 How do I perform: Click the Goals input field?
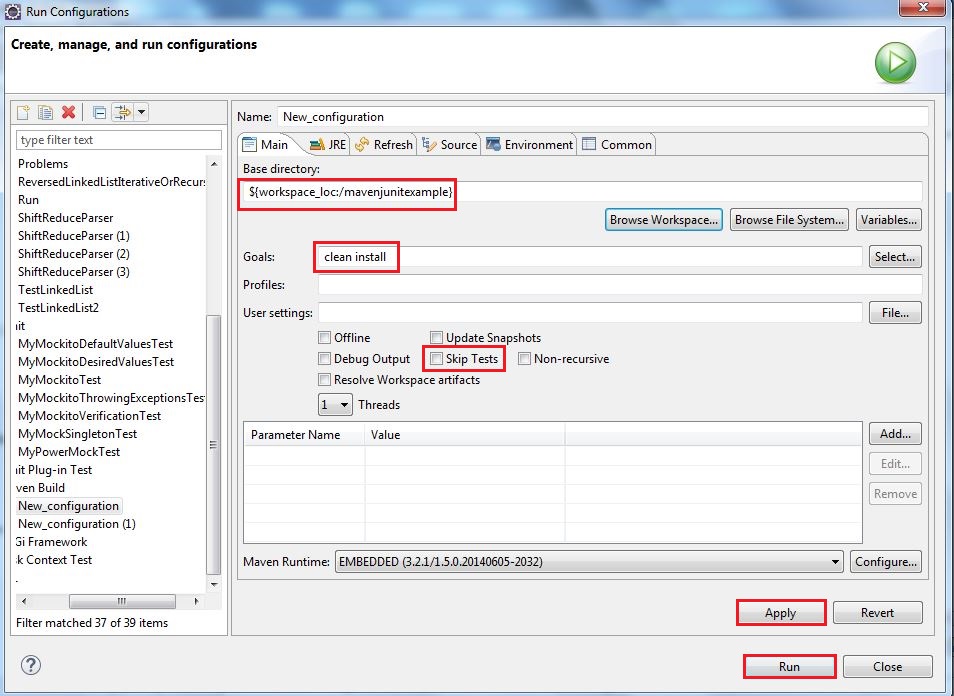588,257
